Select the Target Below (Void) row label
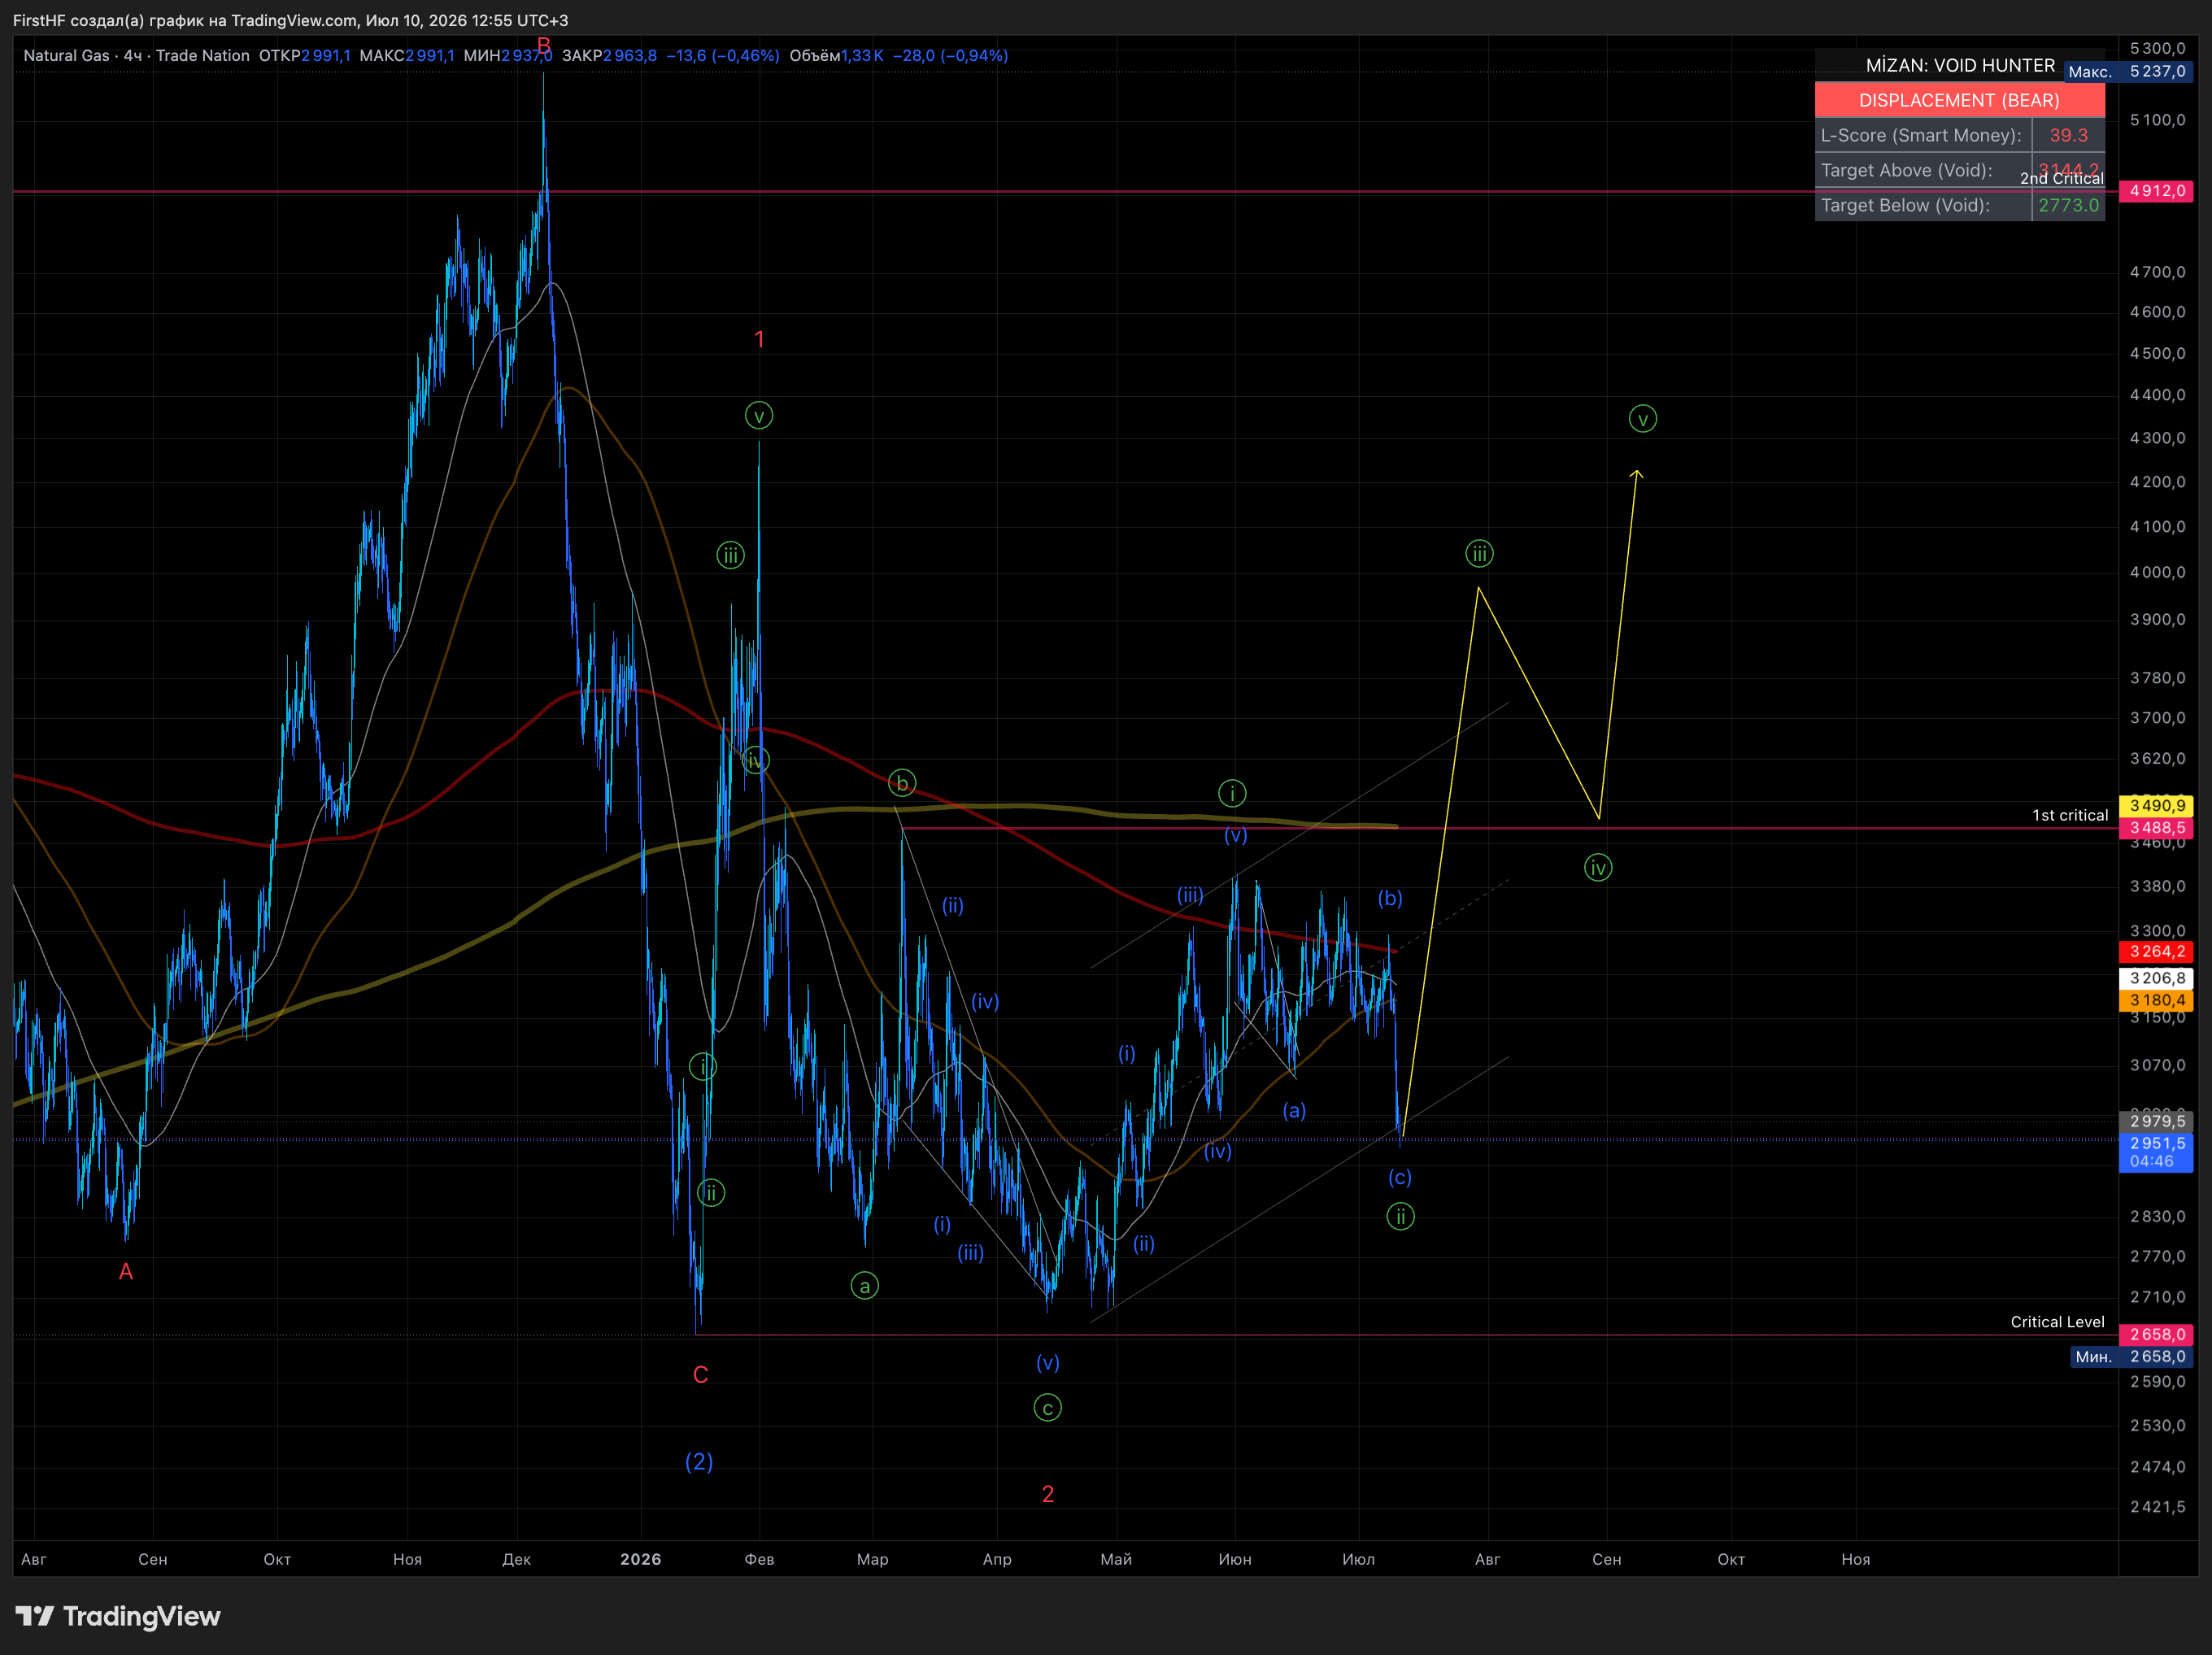The height and width of the screenshot is (1655, 2212). 1905,205
